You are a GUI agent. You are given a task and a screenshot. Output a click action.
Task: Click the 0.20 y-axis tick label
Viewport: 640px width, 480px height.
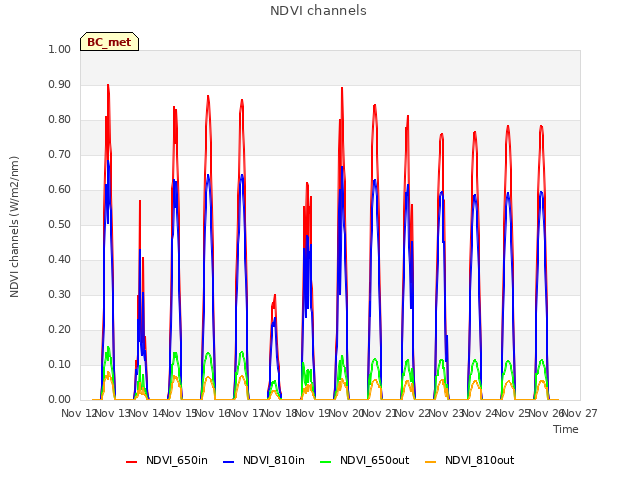tap(60, 329)
